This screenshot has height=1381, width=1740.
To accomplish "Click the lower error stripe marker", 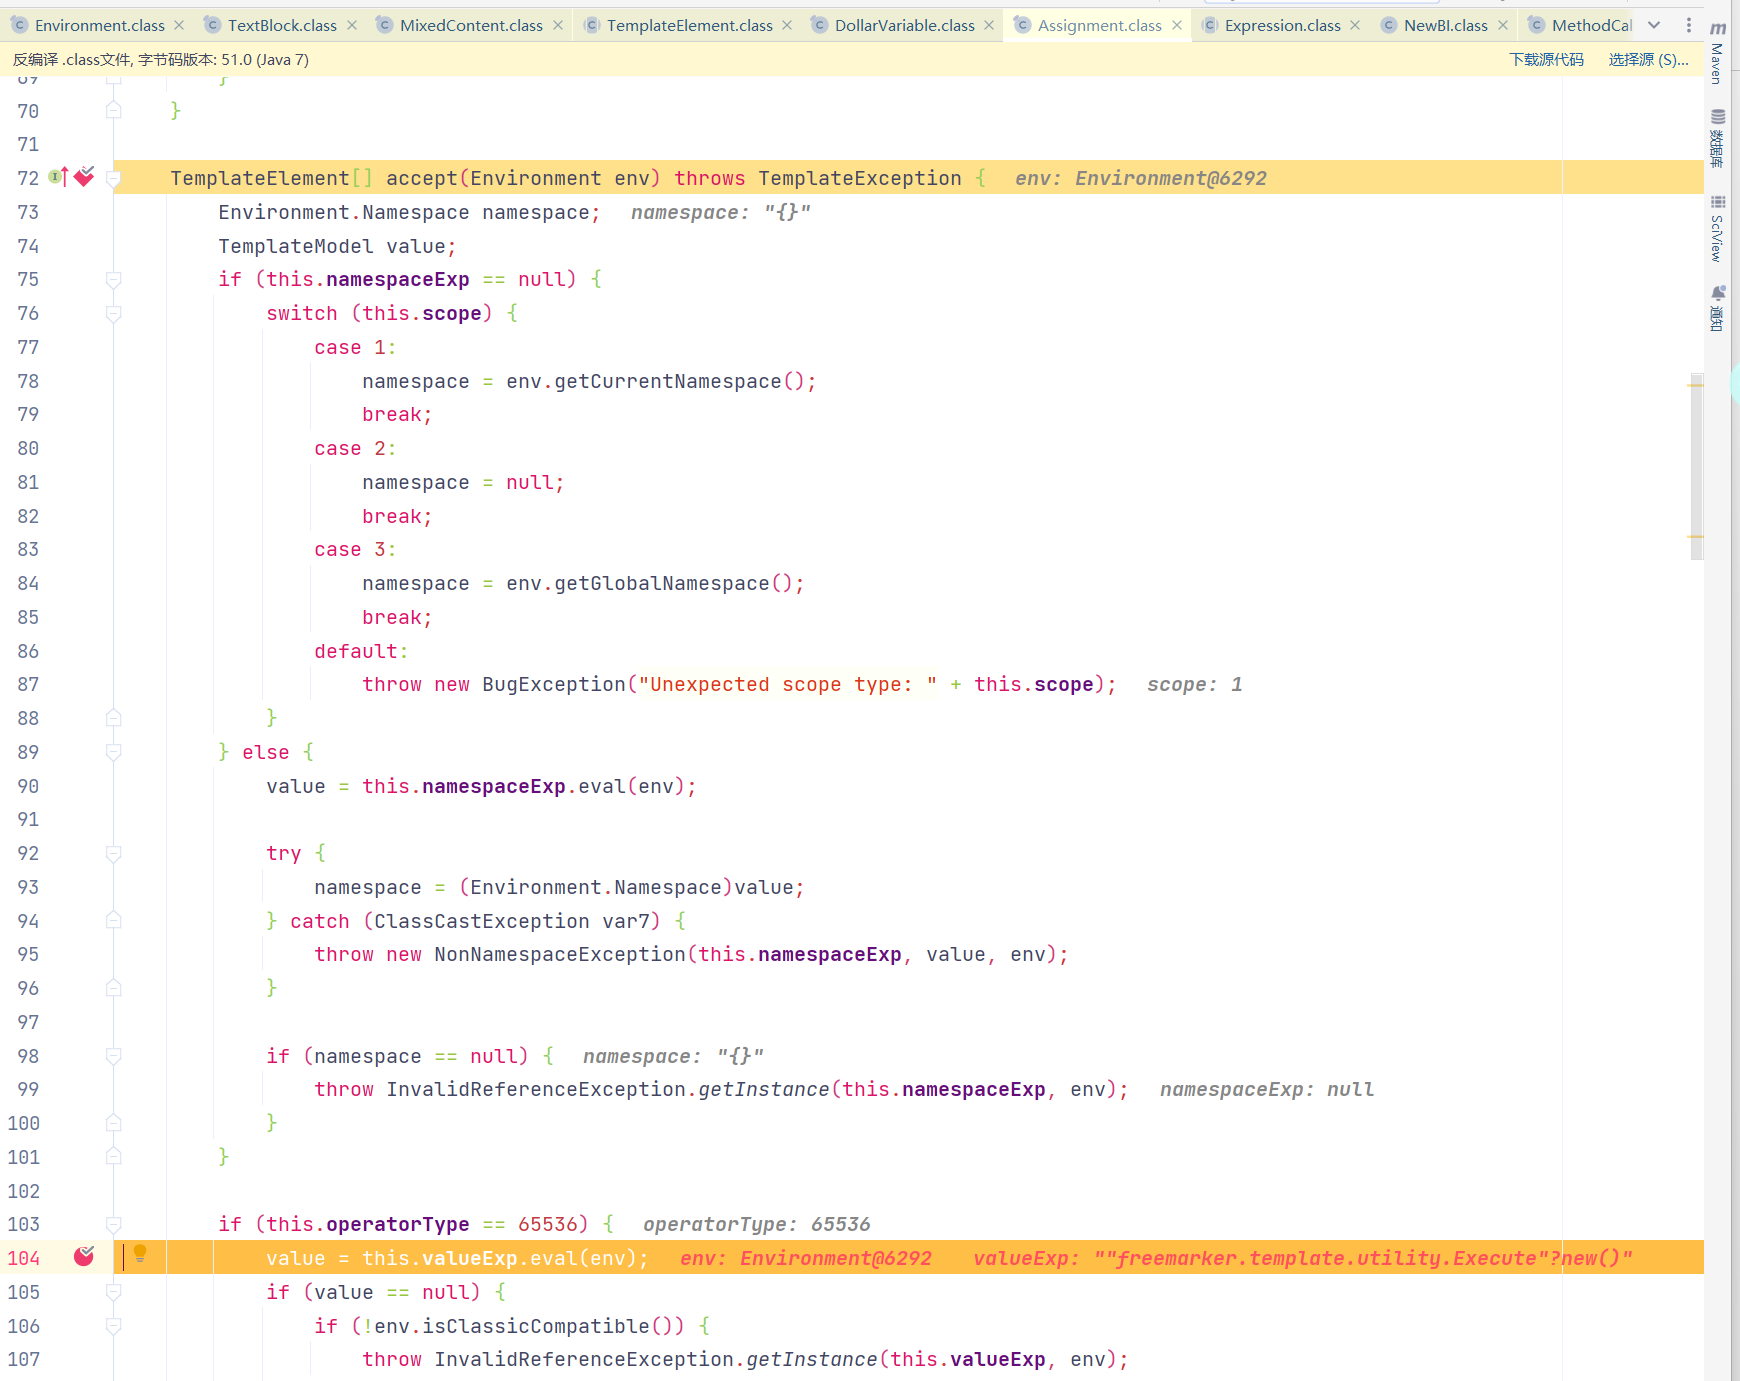I will coord(1696,537).
